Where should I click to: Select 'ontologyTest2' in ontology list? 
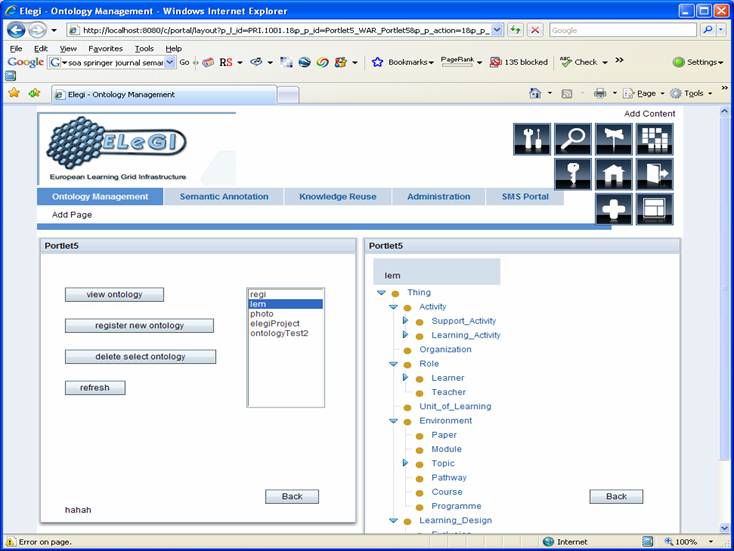point(286,333)
